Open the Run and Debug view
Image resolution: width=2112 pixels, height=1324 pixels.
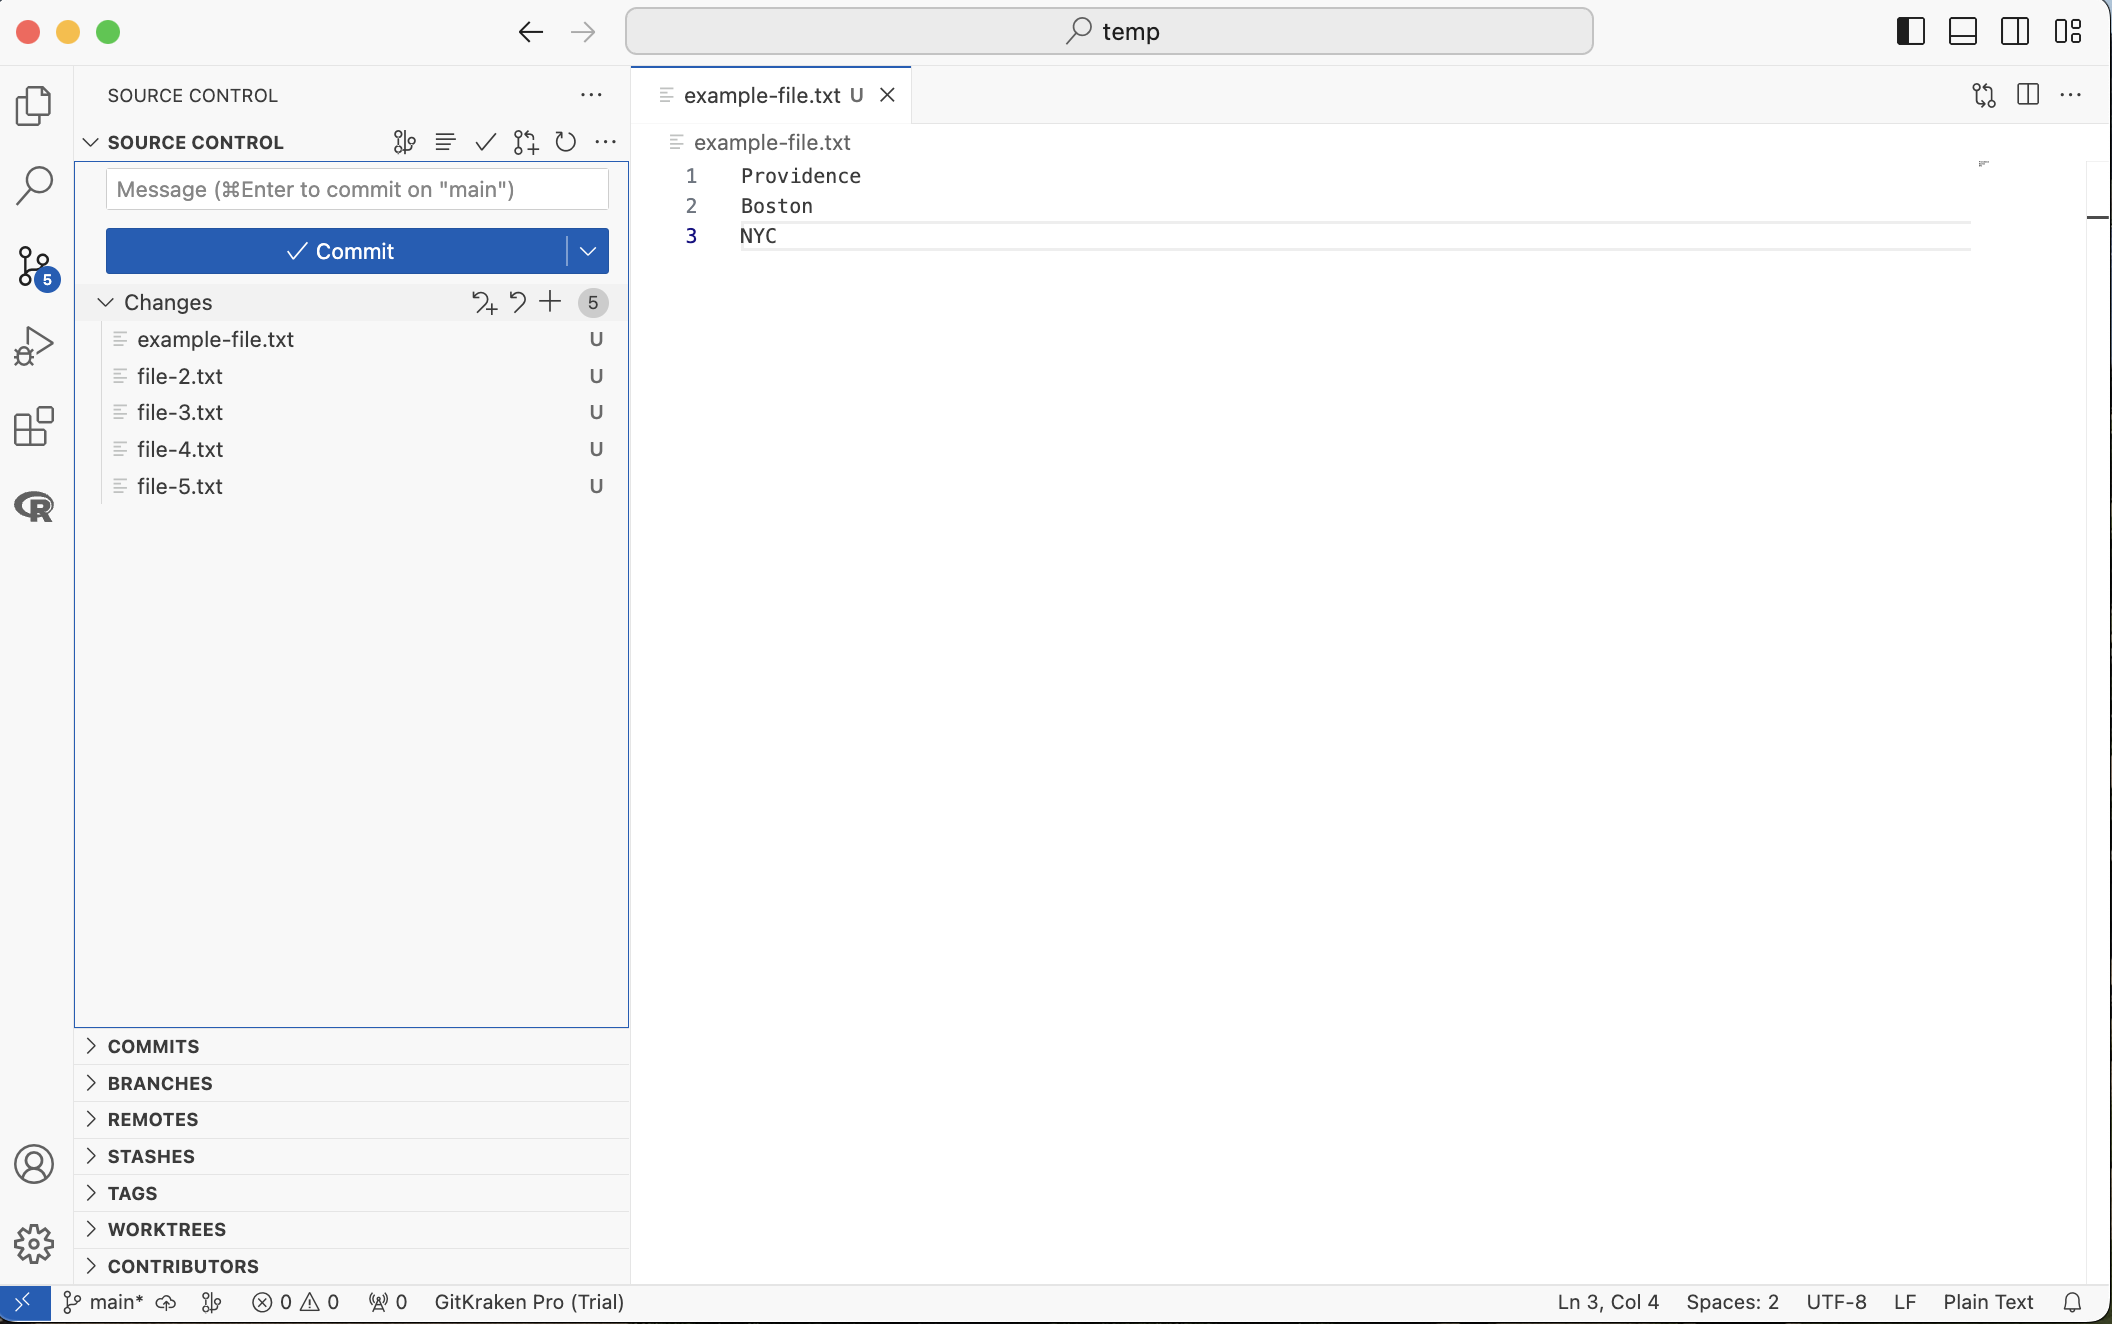coord(34,346)
